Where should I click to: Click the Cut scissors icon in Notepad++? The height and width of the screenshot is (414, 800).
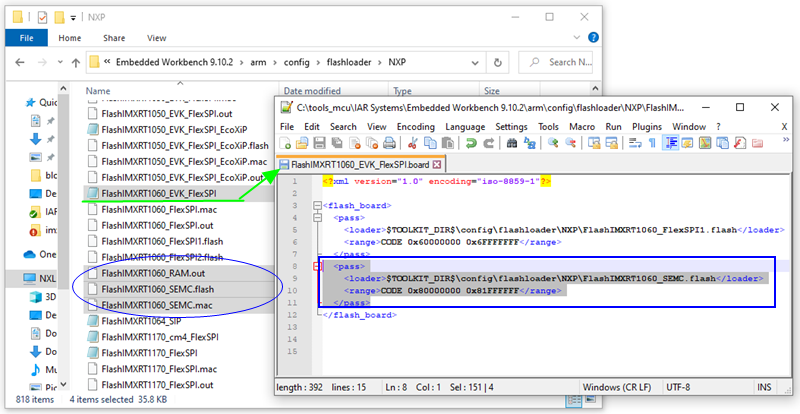click(x=413, y=143)
